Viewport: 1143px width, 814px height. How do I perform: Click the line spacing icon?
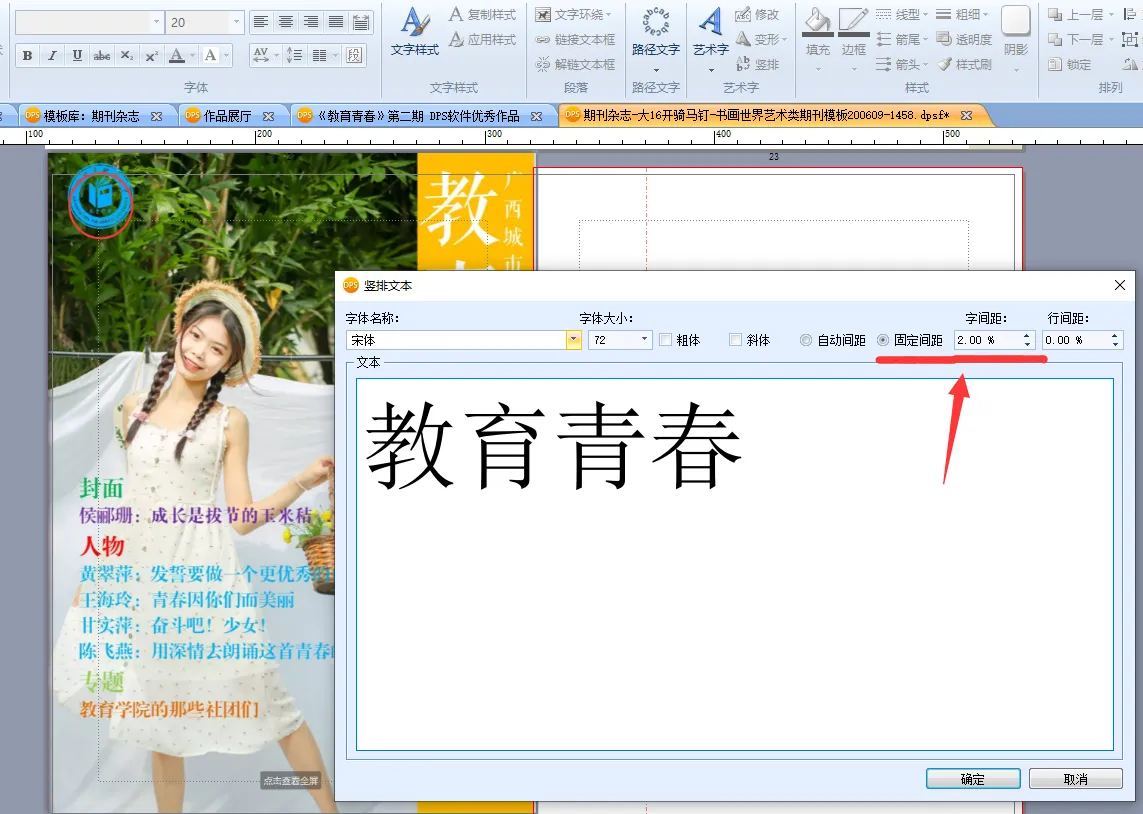pos(294,55)
